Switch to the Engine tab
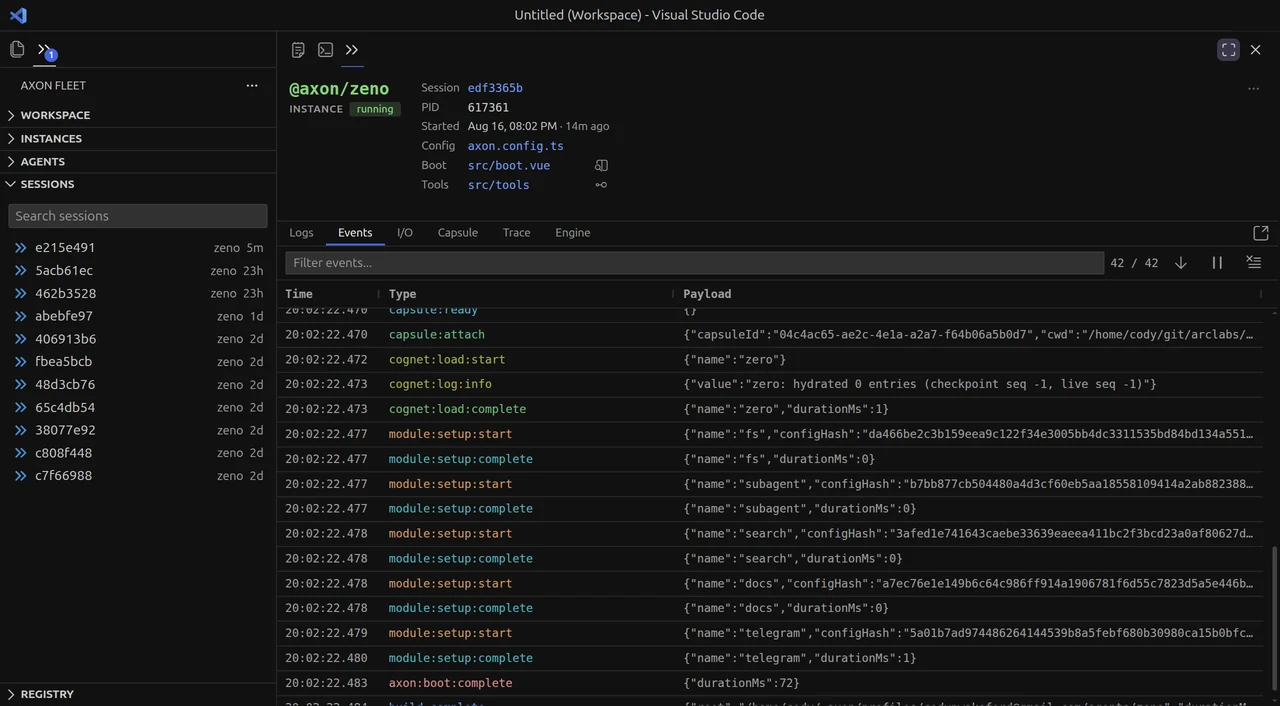The image size is (1280, 706). 573,233
